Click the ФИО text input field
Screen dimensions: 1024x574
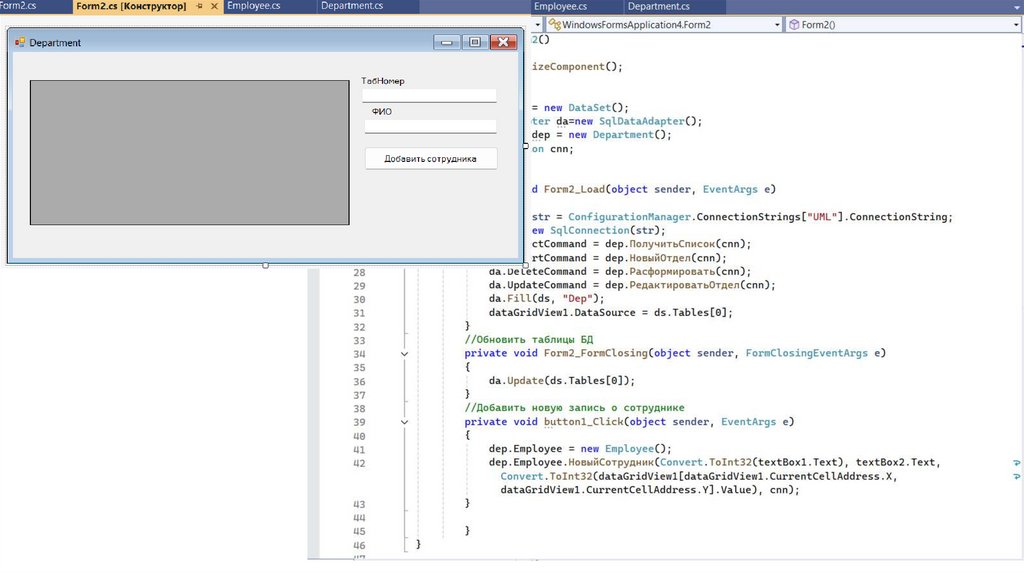(430, 126)
